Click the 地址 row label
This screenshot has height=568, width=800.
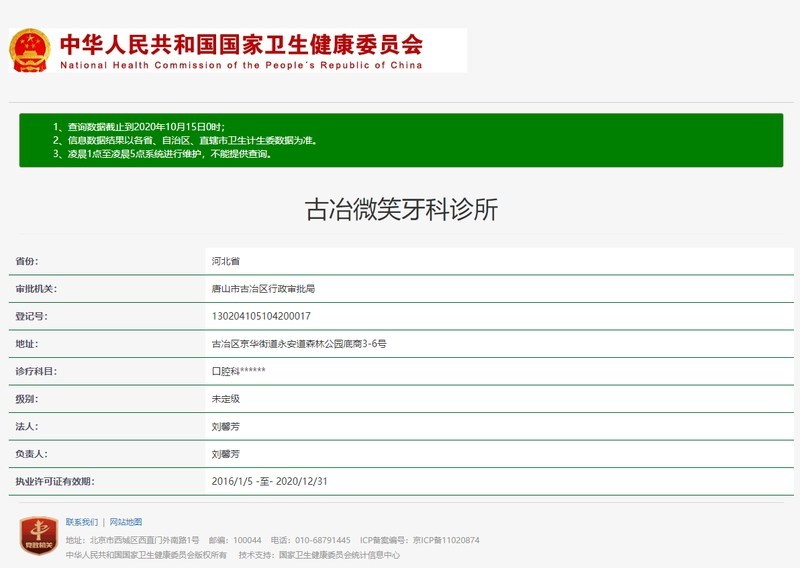coord(27,344)
